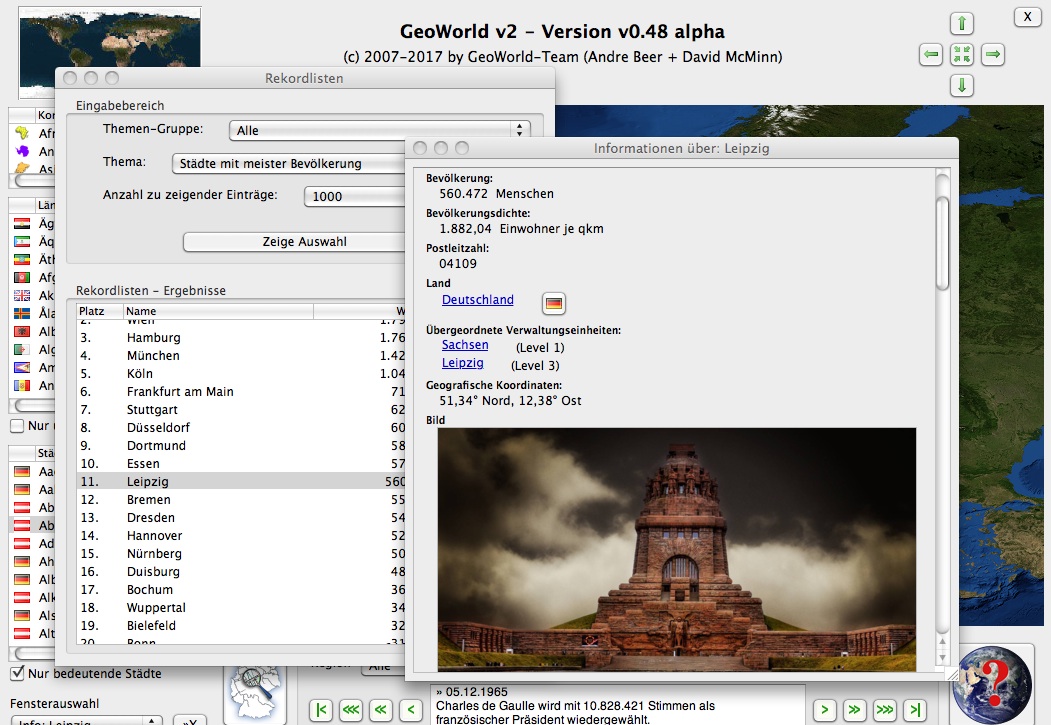Select Bielefeld in the results list

click(x=241, y=626)
